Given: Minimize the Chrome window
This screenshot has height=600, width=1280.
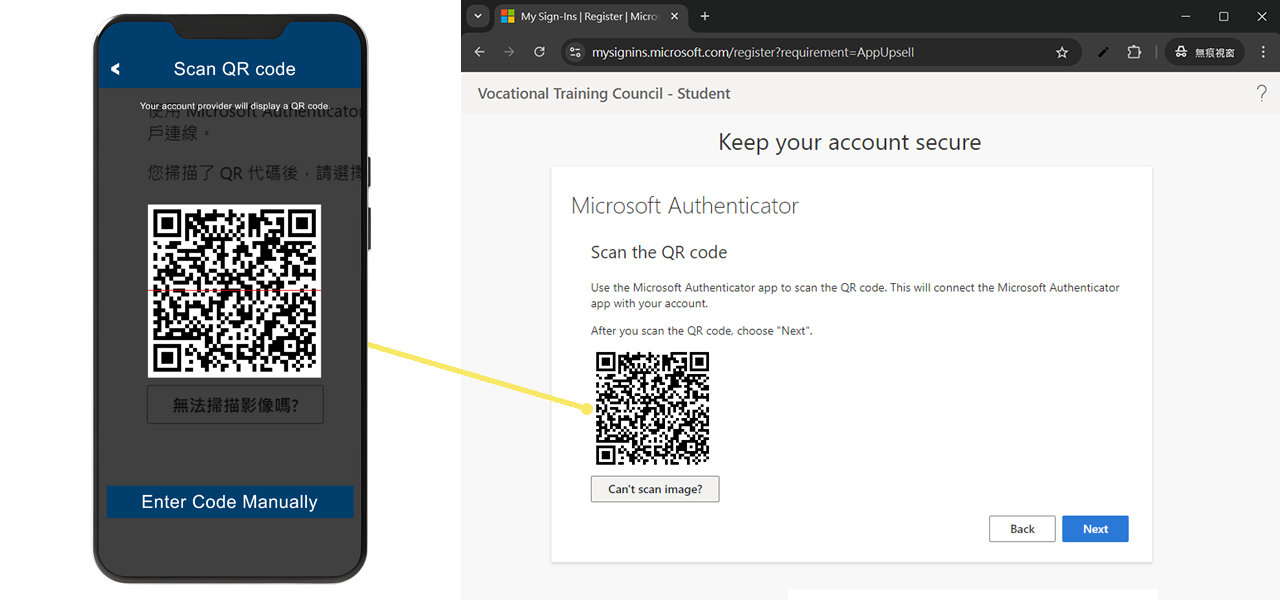Looking at the screenshot, I should 1186,17.
